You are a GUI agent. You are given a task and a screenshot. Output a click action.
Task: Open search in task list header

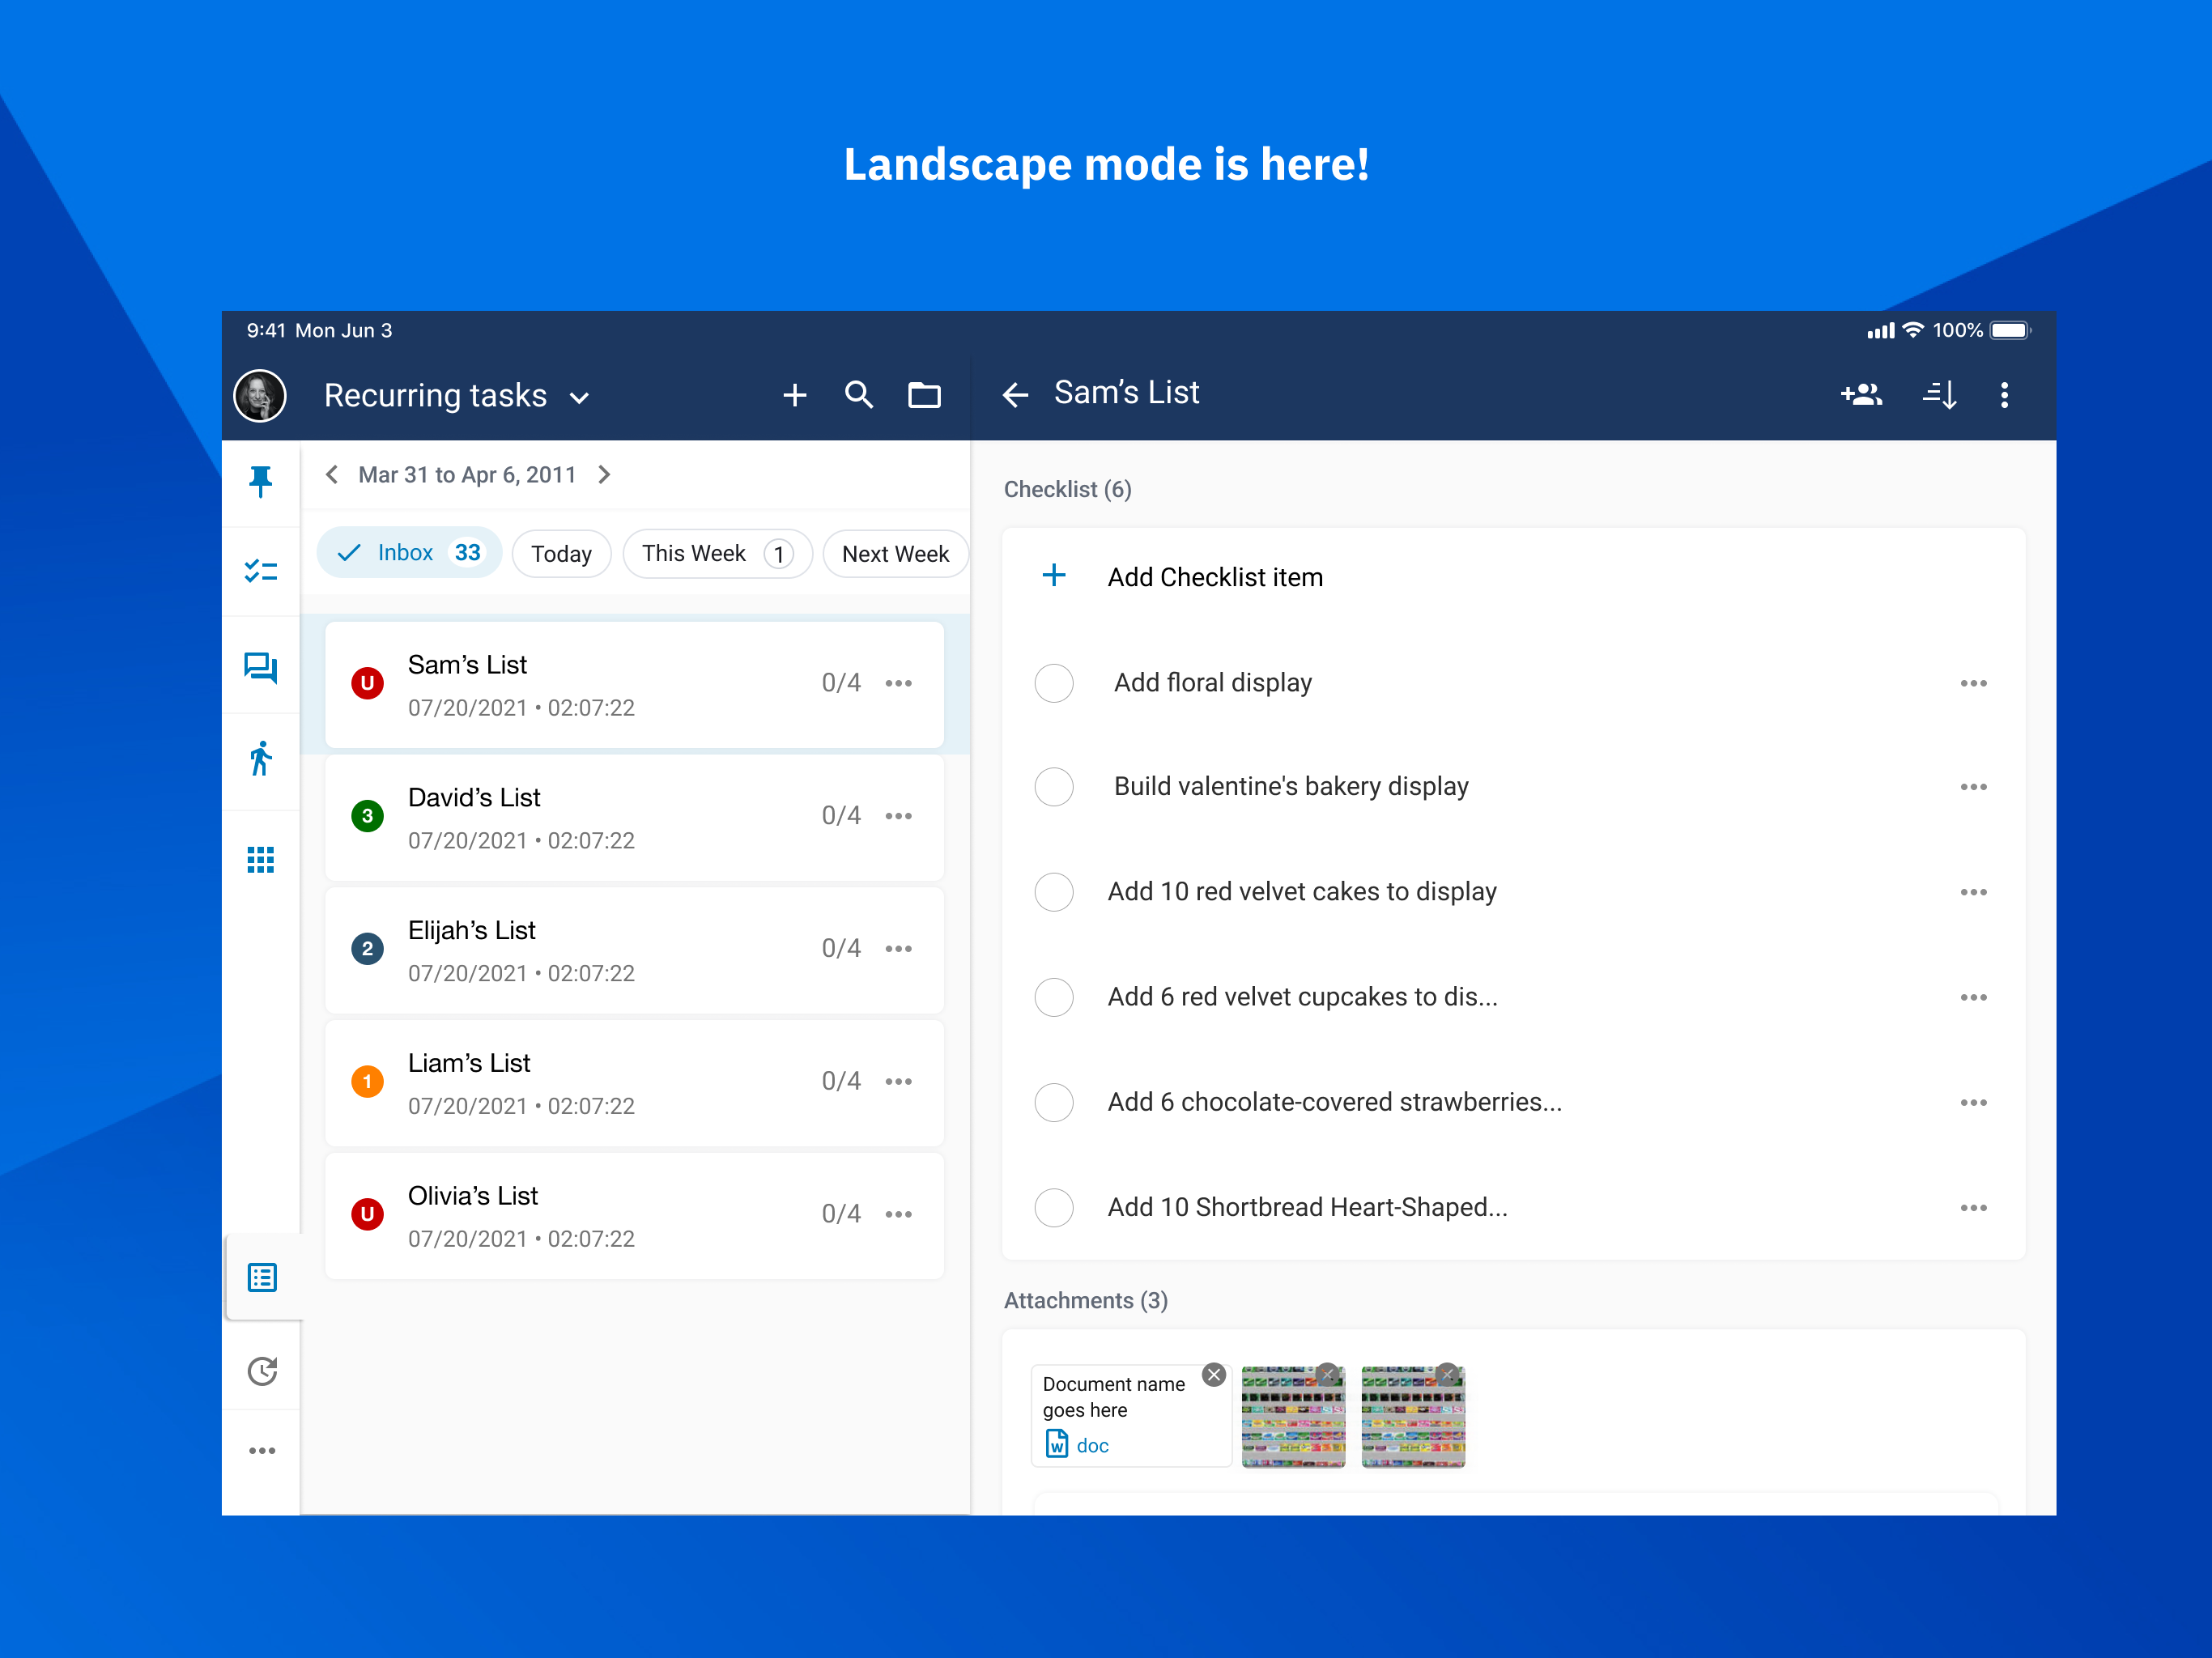coord(859,395)
